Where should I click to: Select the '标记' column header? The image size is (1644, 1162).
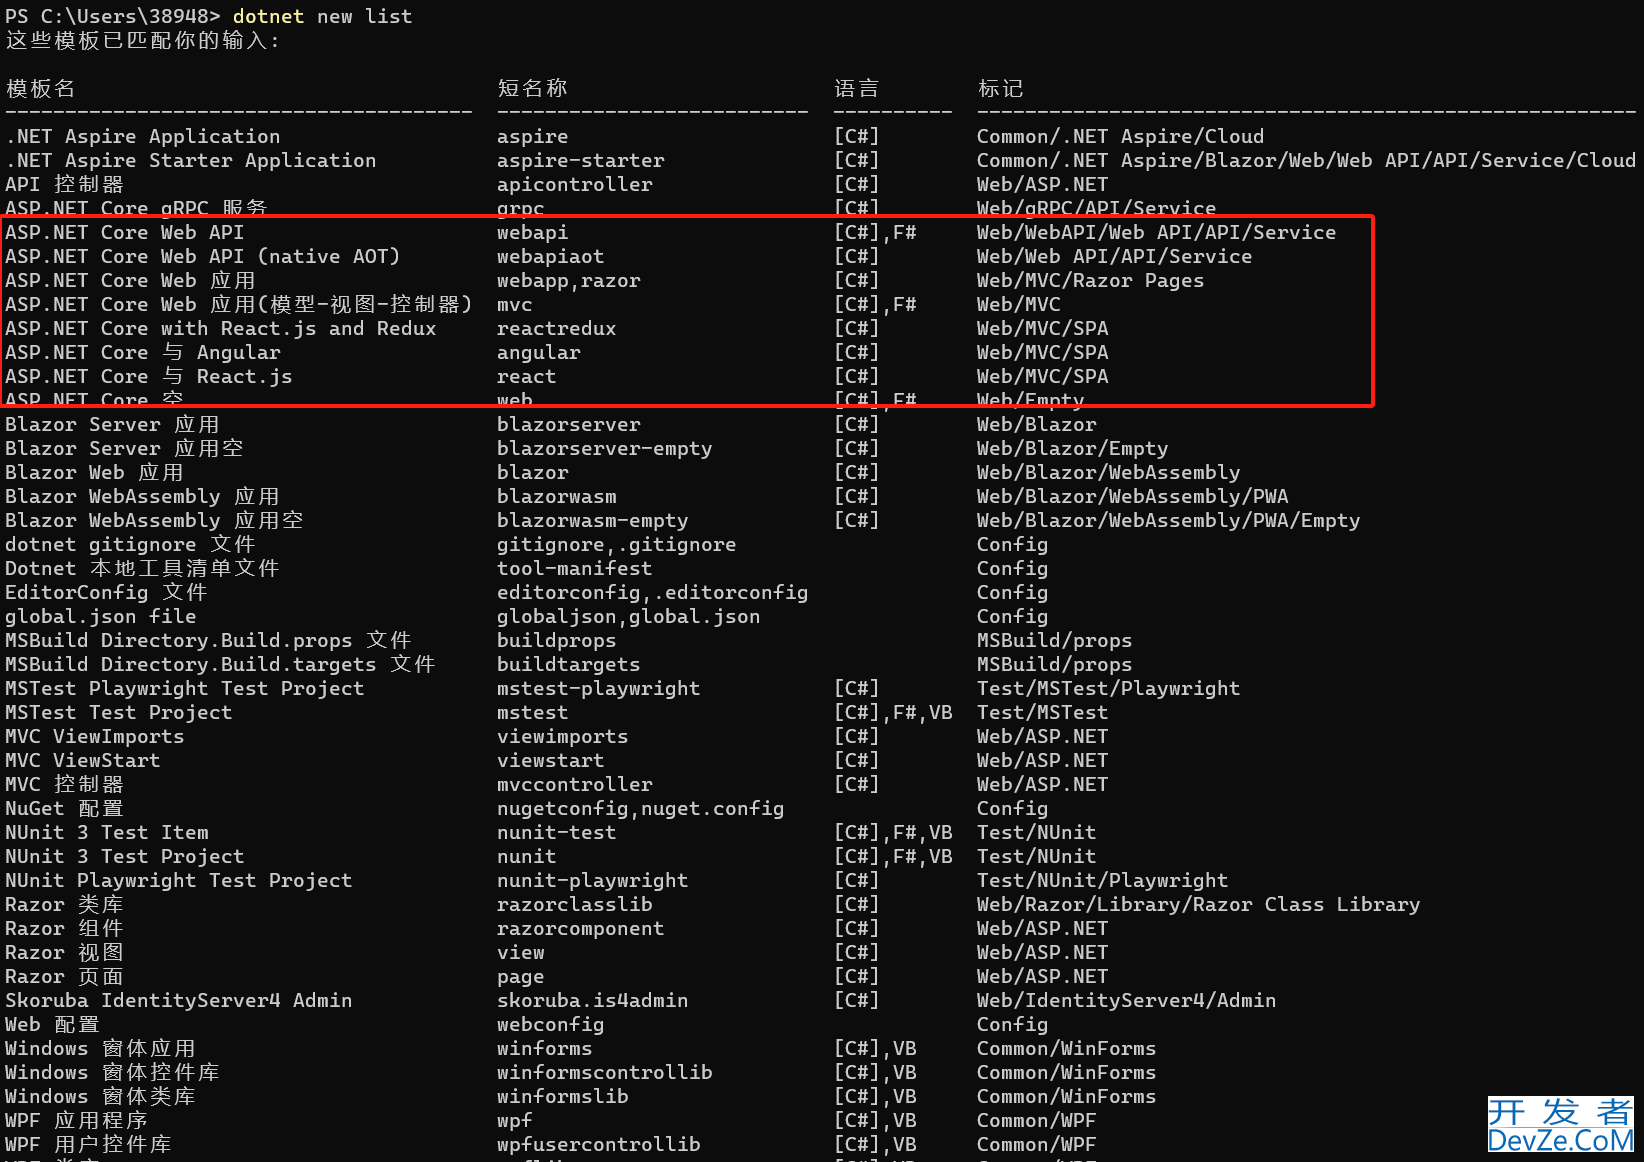[1000, 88]
